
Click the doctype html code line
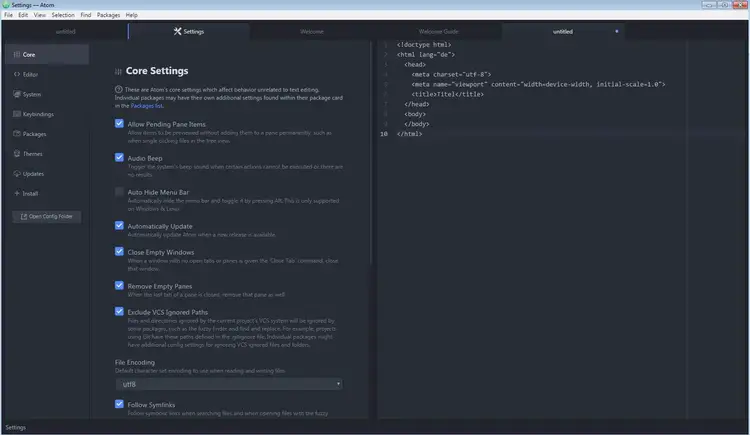coord(424,45)
